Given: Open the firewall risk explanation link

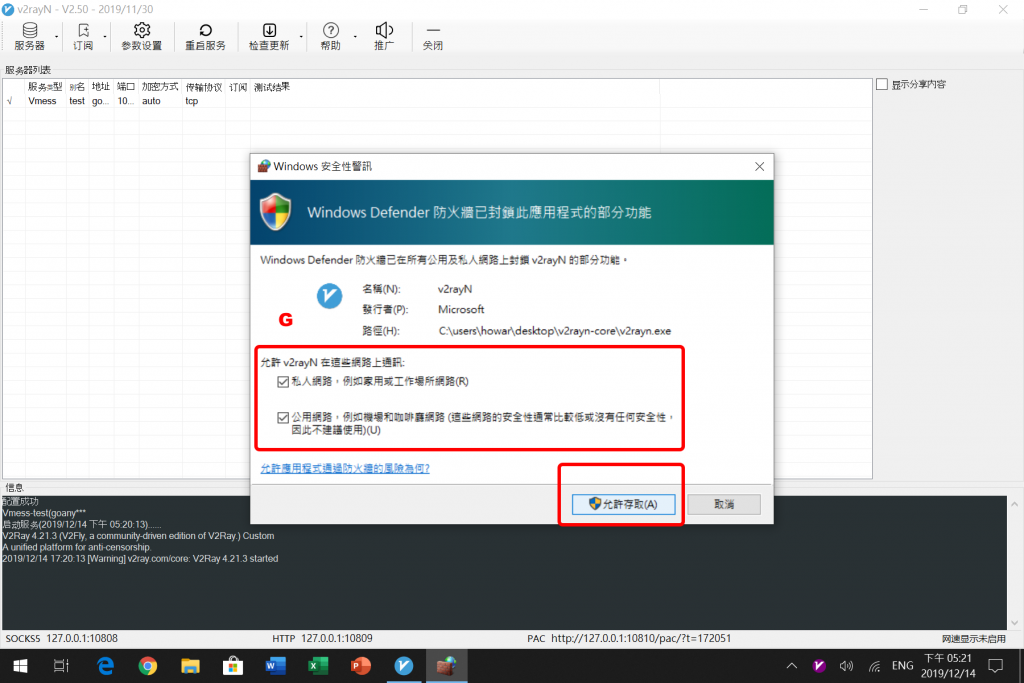Looking at the screenshot, I should point(345,468).
